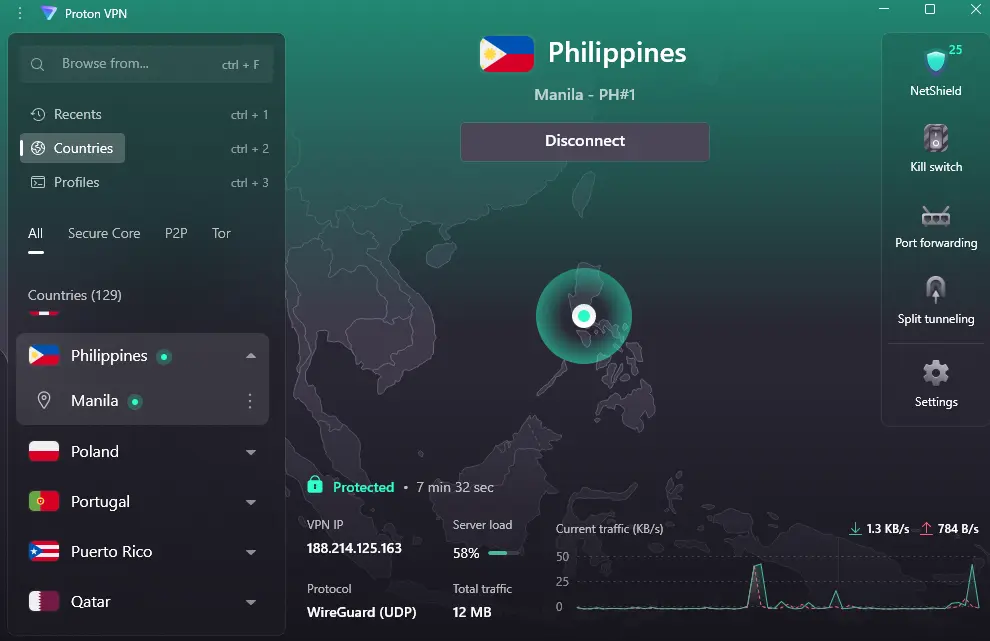Click the VPN IP 188.214.125.163
Viewport: 990px width, 641px height.
point(354,548)
